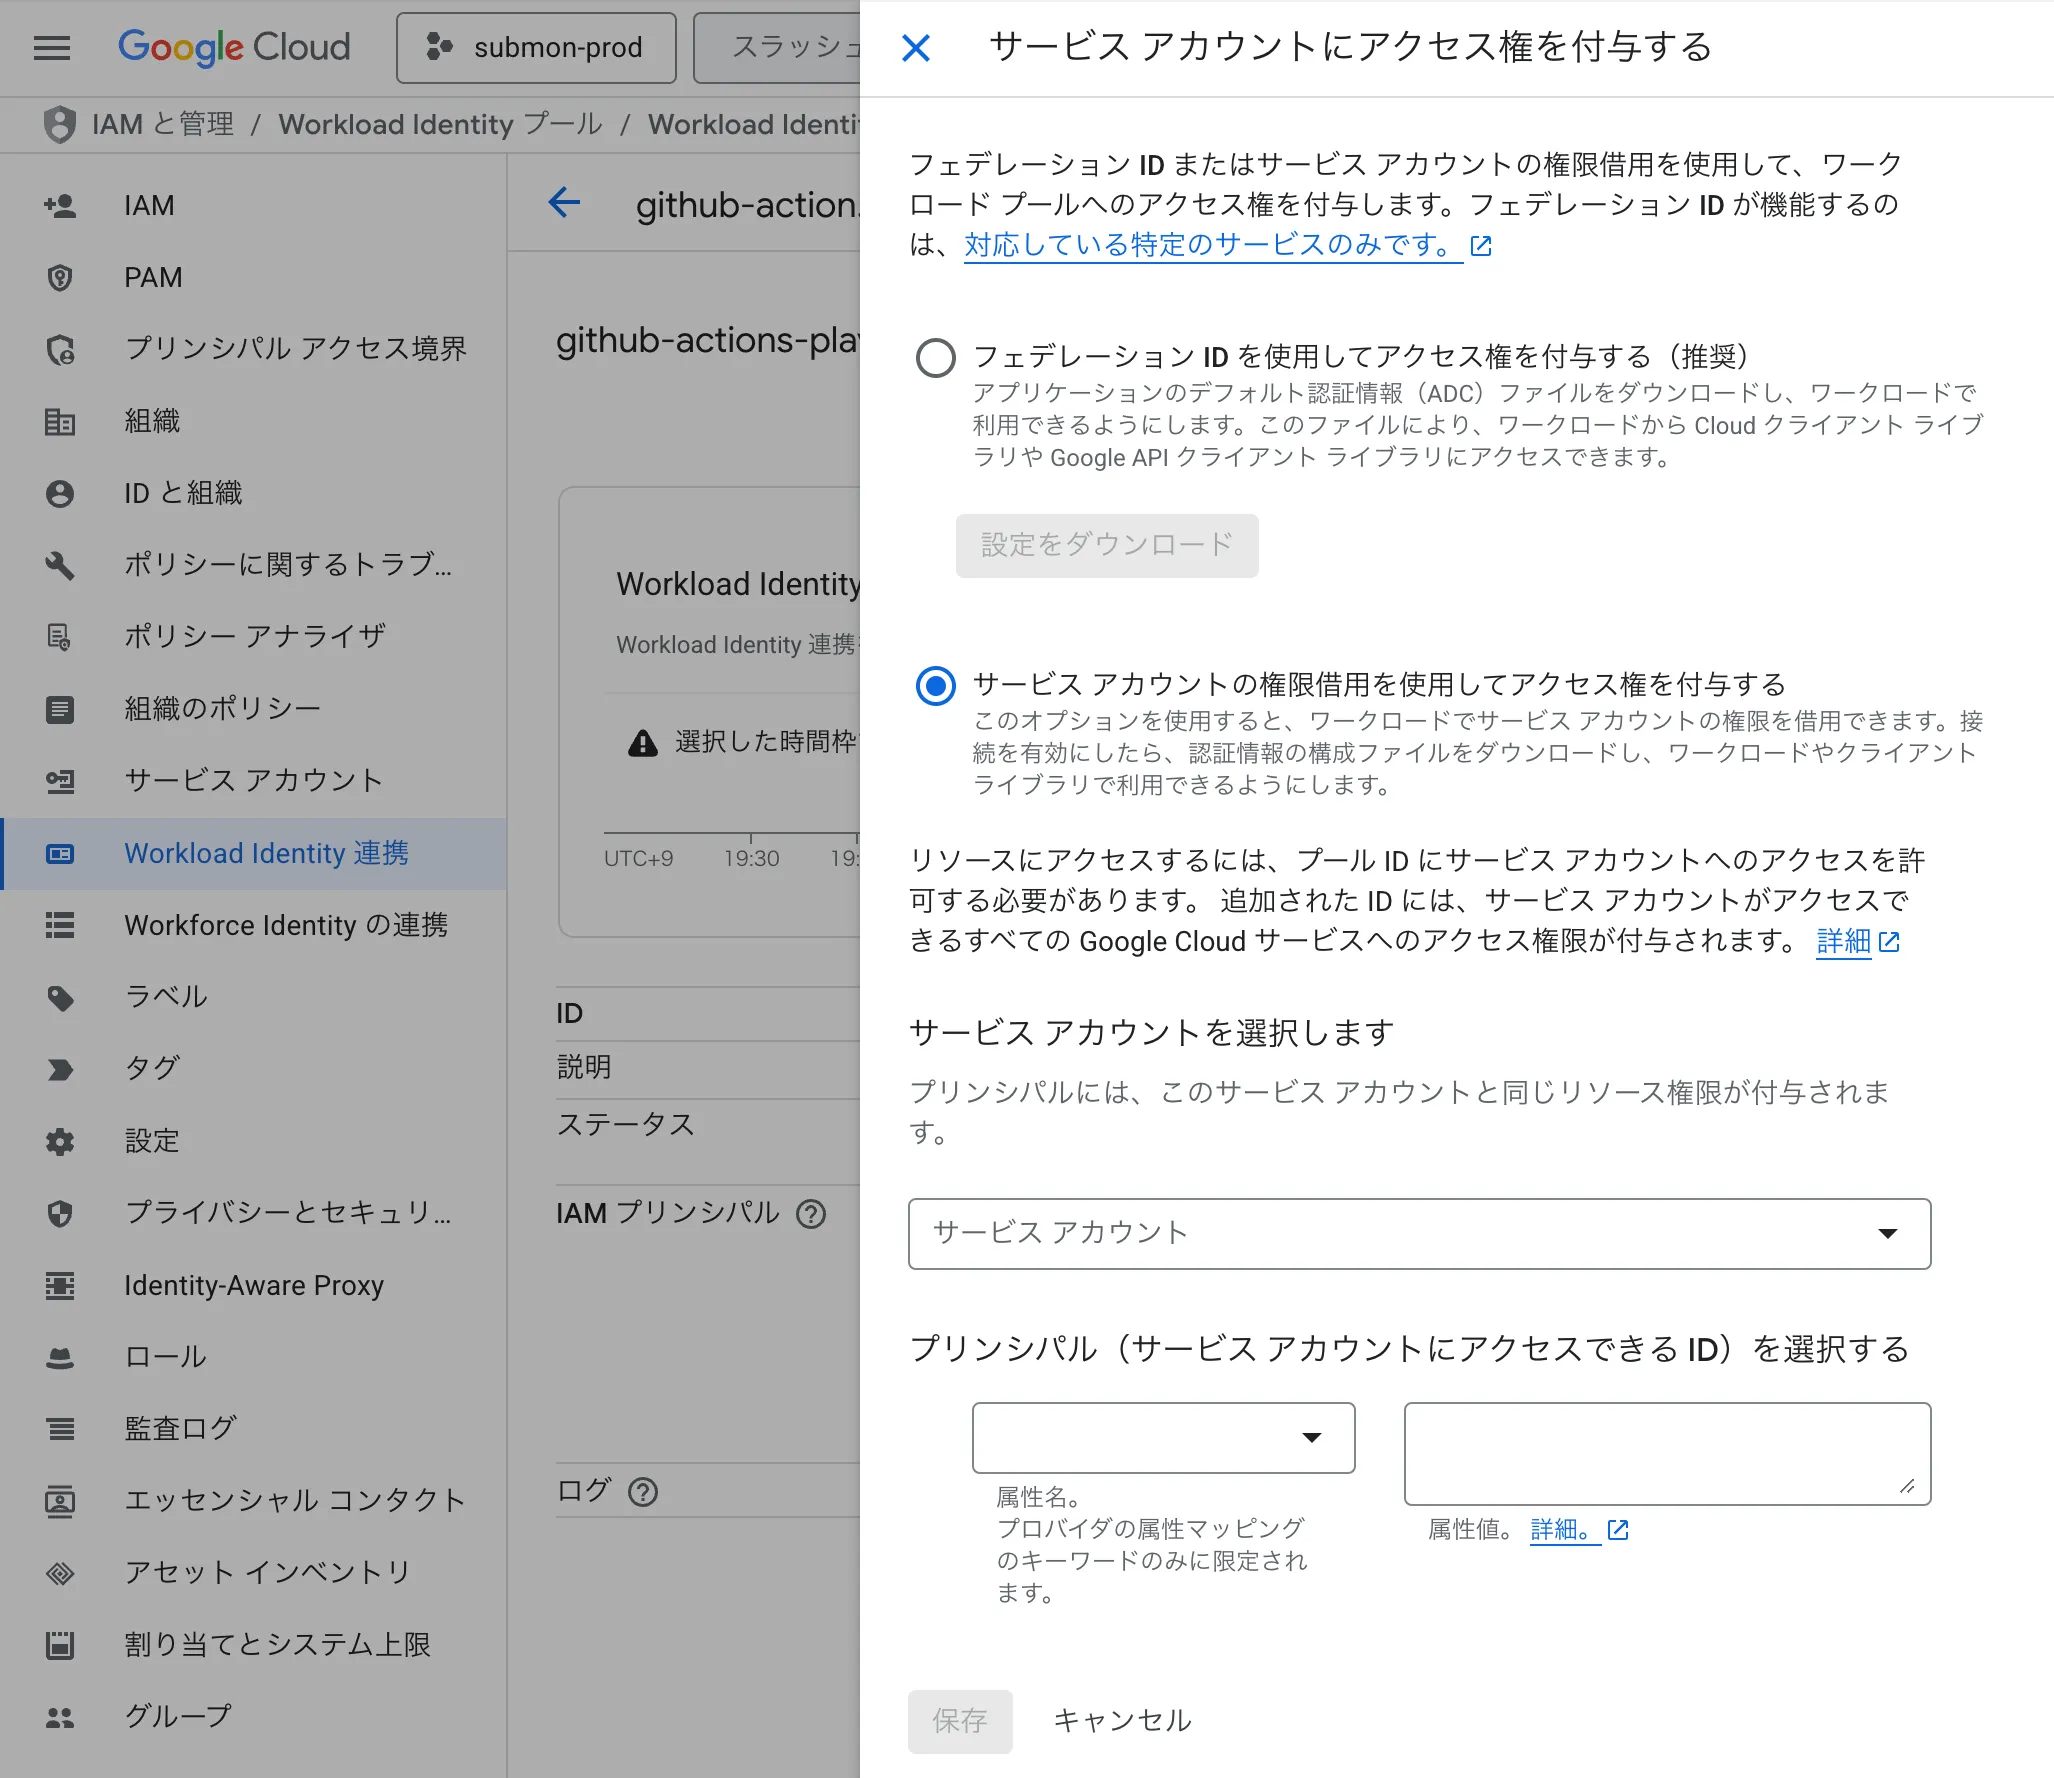Open Workforce Identity の連携 menu item
This screenshot has width=2054, height=1778.
(253, 926)
